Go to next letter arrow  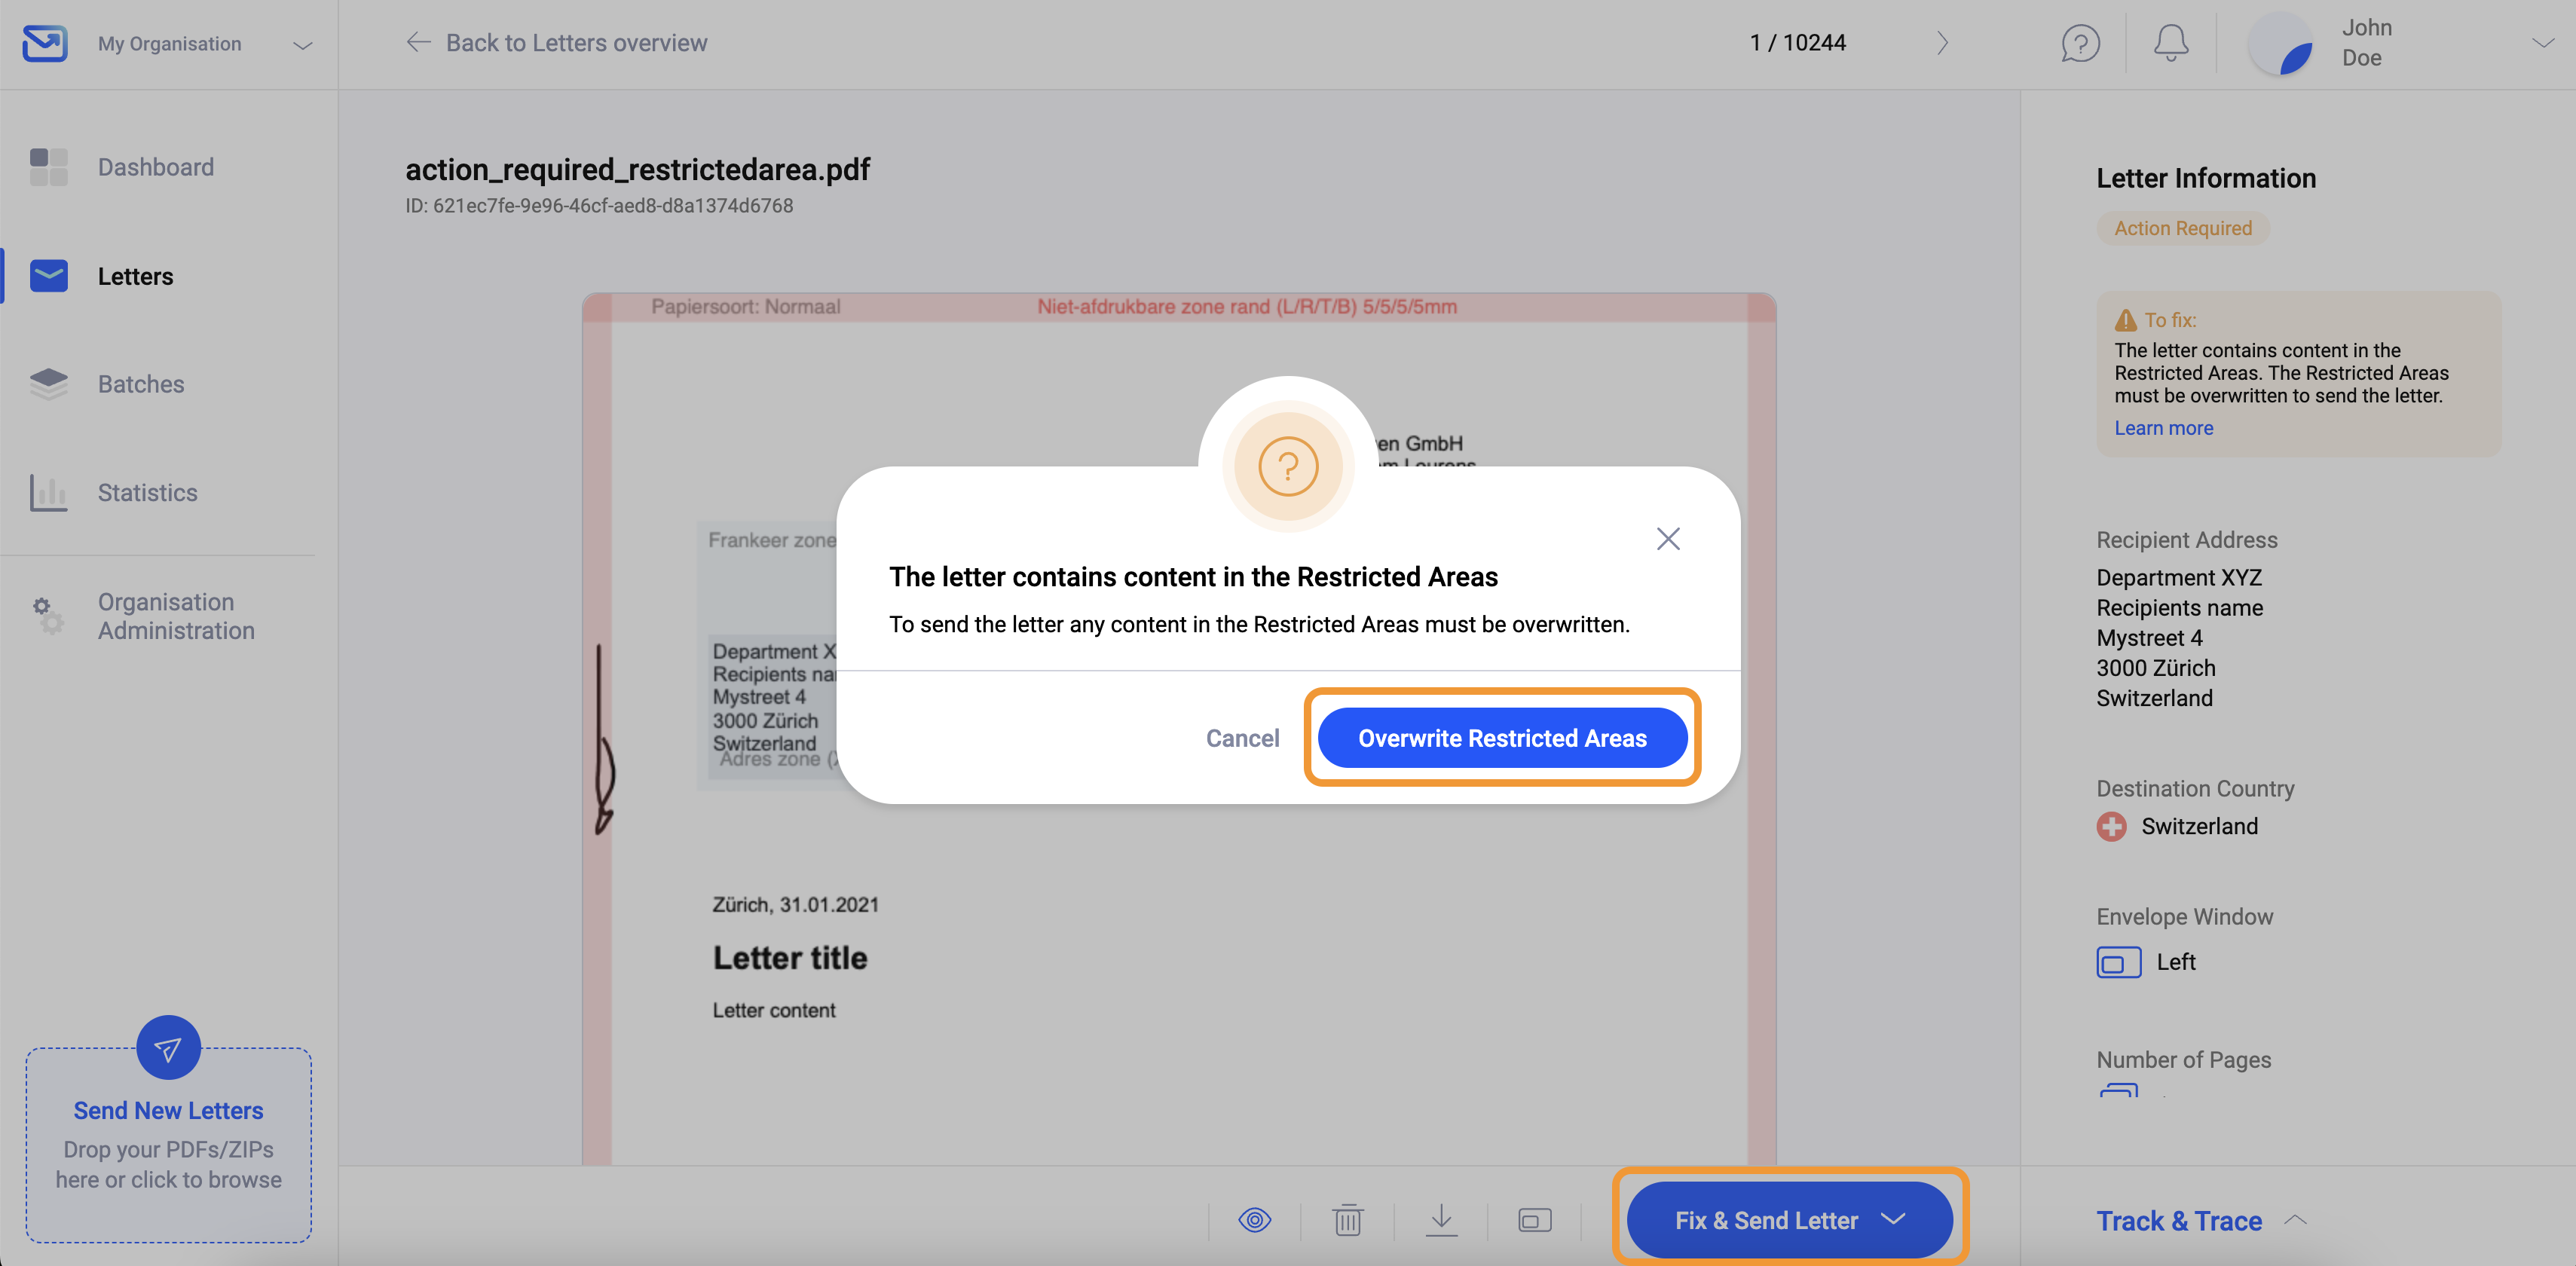pyautogui.click(x=1942, y=43)
